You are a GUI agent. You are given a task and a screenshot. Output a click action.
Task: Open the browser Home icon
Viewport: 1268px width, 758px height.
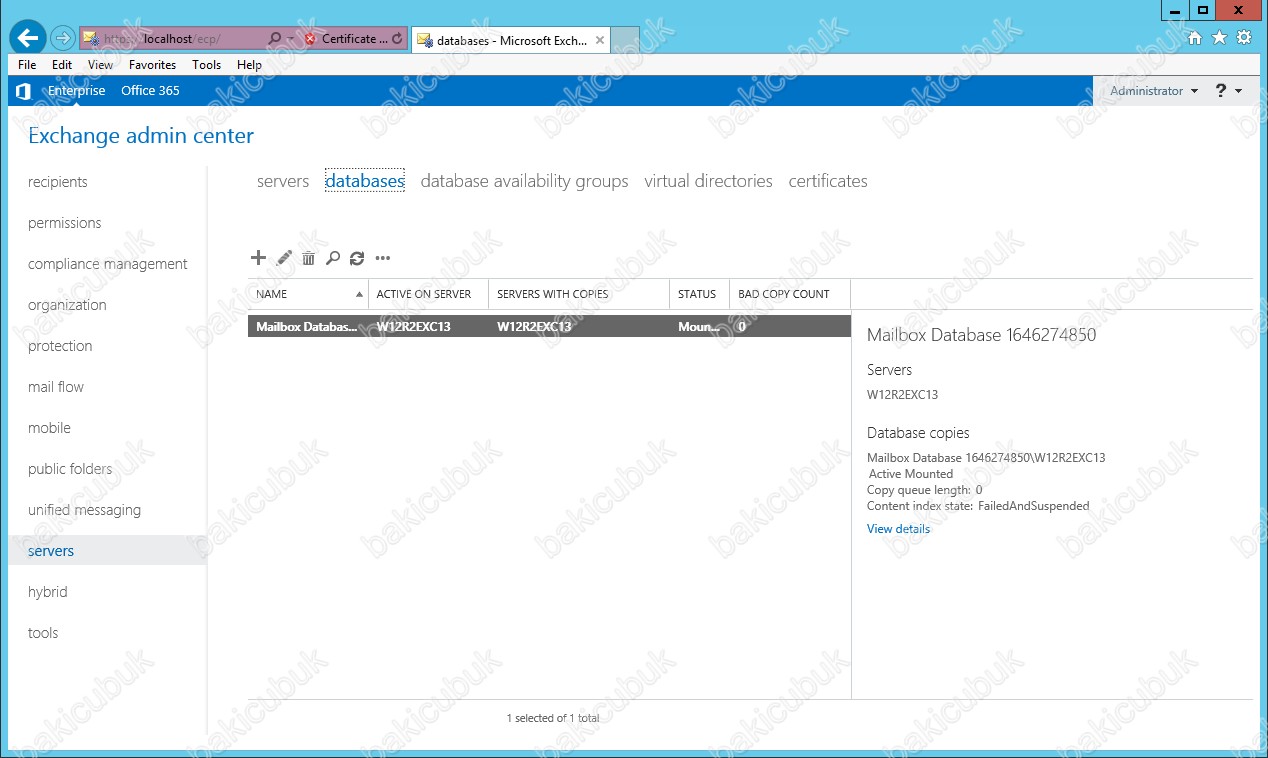point(1195,38)
